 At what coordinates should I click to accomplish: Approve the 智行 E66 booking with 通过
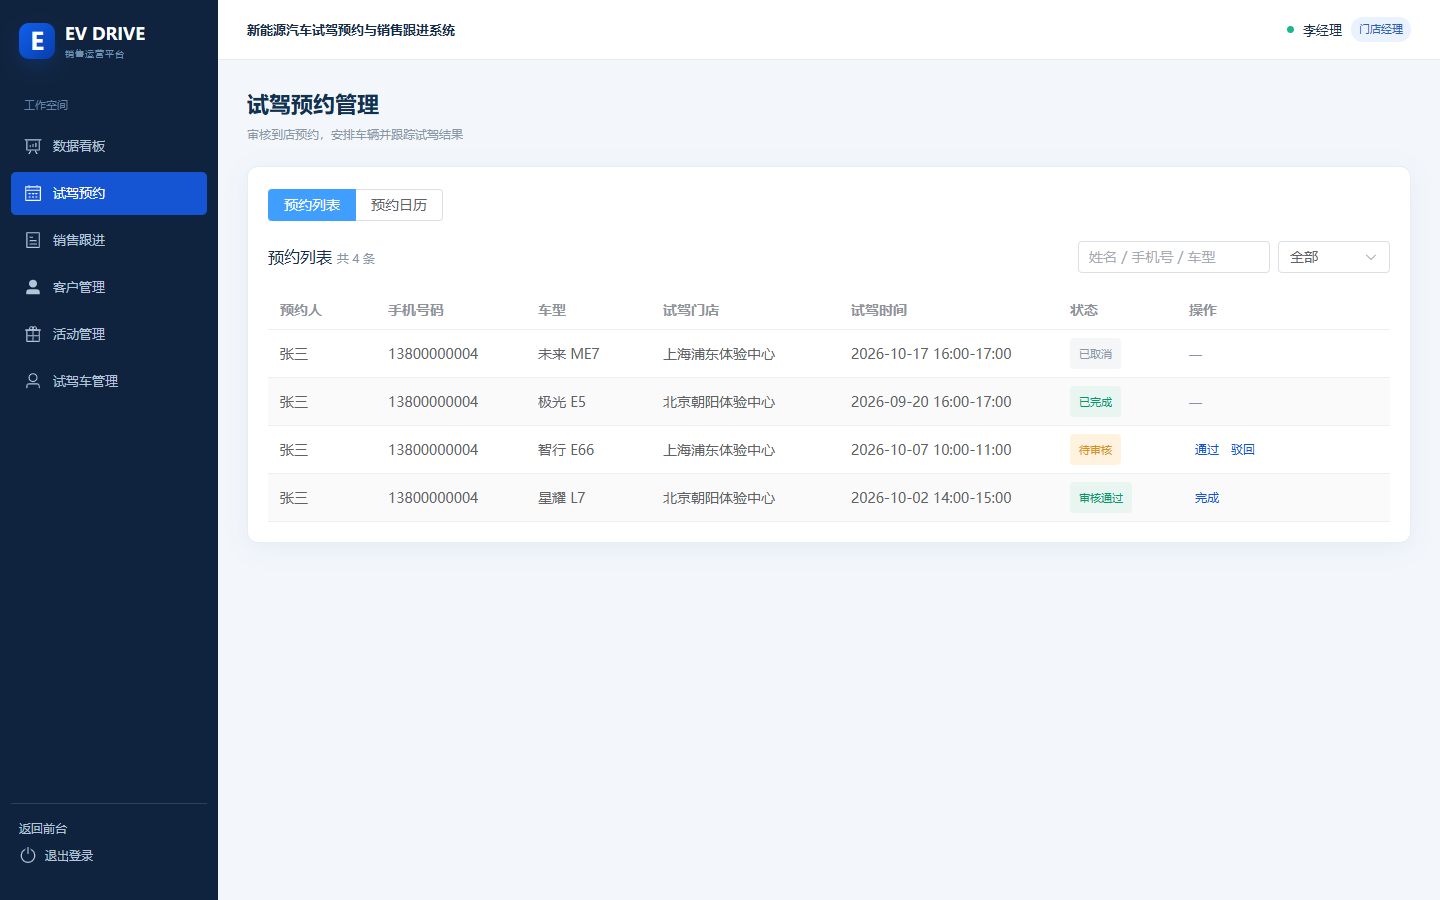point(1207,450)
